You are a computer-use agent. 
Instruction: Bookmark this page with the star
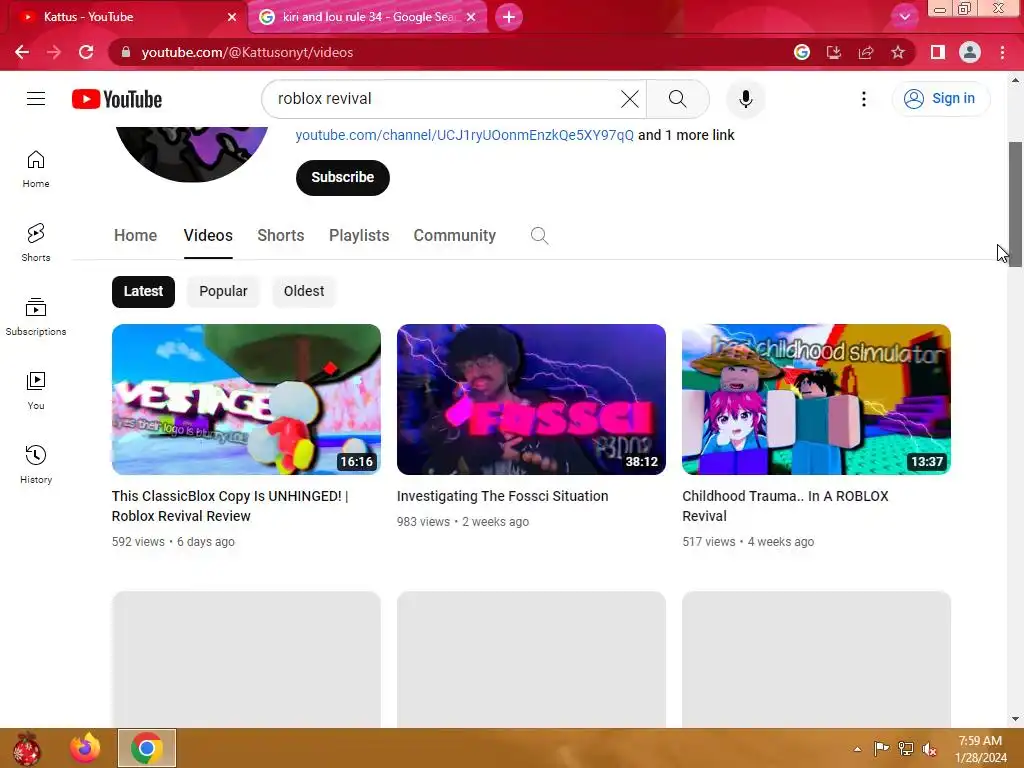pyautogui.click(x=898, y=52)
